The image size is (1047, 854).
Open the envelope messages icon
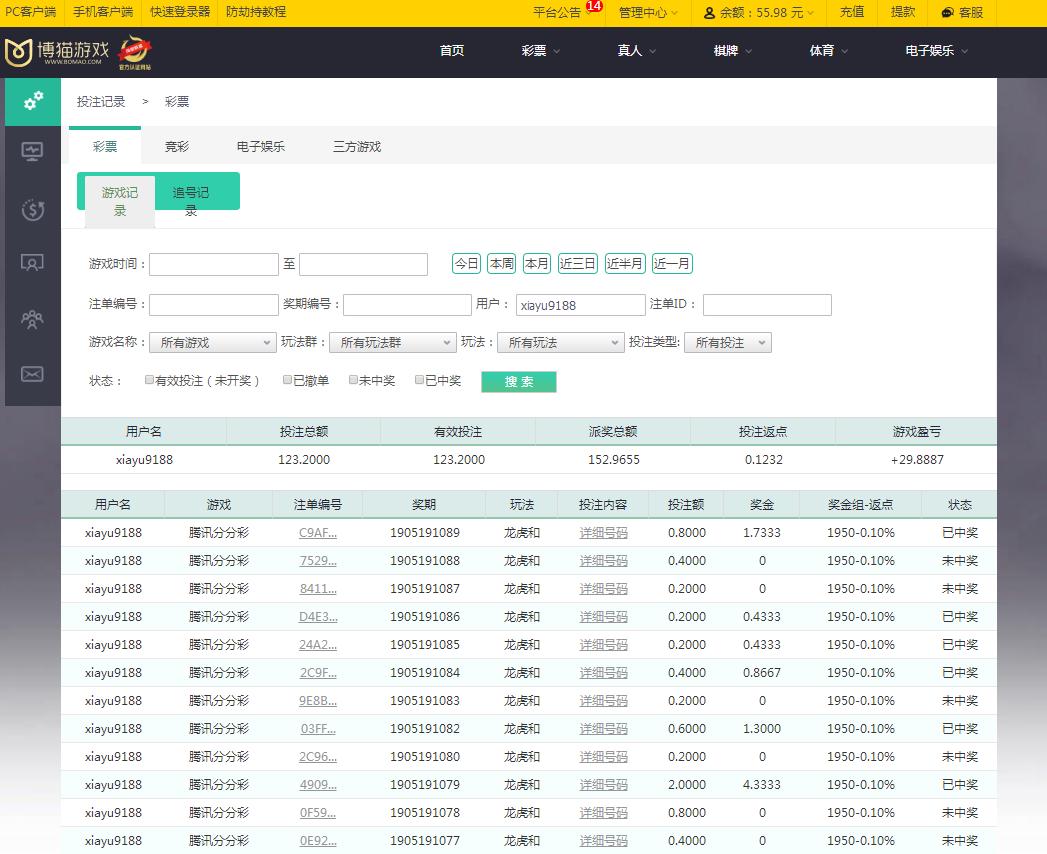pyautogui.click(x=33, y=374)
